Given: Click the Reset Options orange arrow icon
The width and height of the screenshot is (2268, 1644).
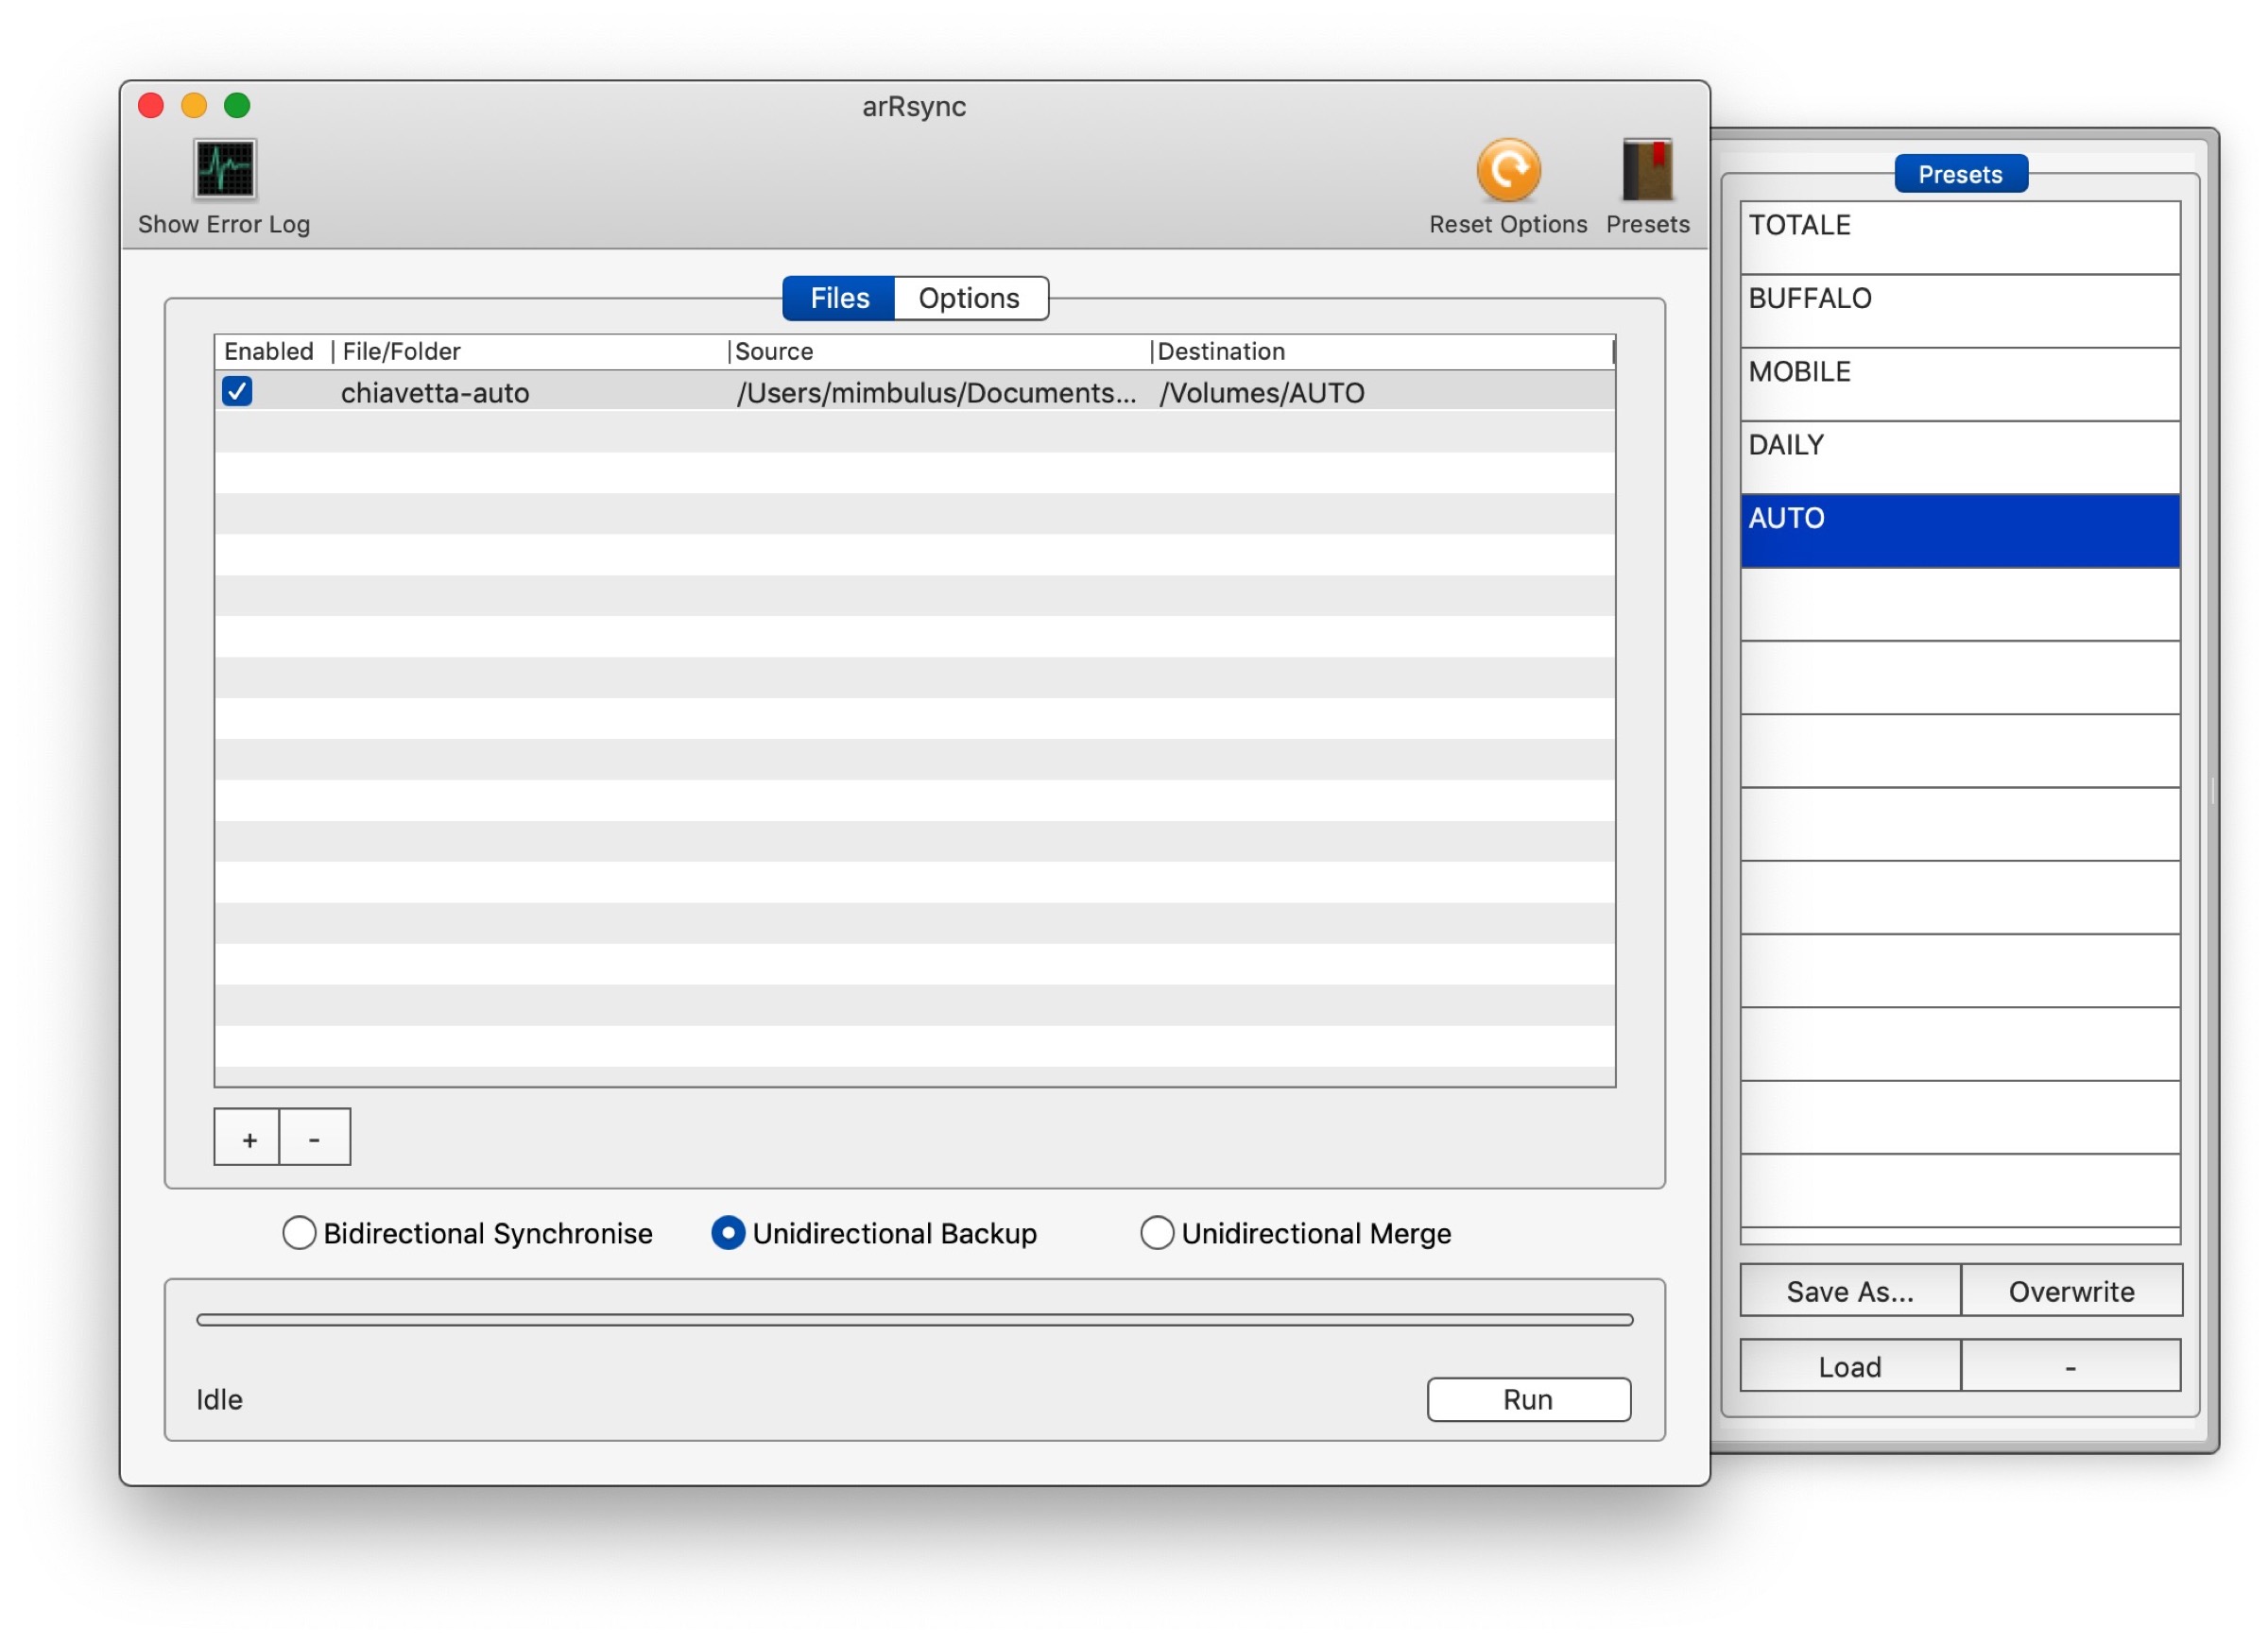Looking at the screenshot, I should point(1507,170).
